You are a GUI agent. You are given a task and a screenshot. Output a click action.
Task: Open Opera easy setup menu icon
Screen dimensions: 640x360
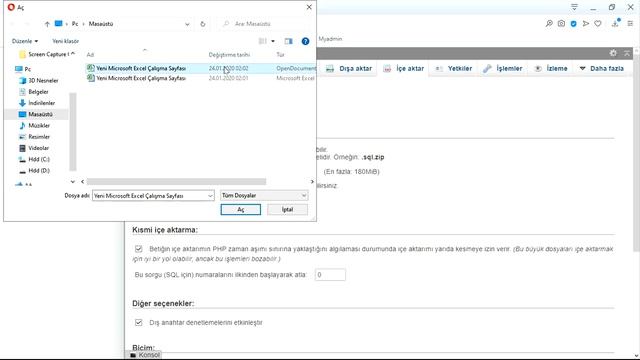point(630,24)
